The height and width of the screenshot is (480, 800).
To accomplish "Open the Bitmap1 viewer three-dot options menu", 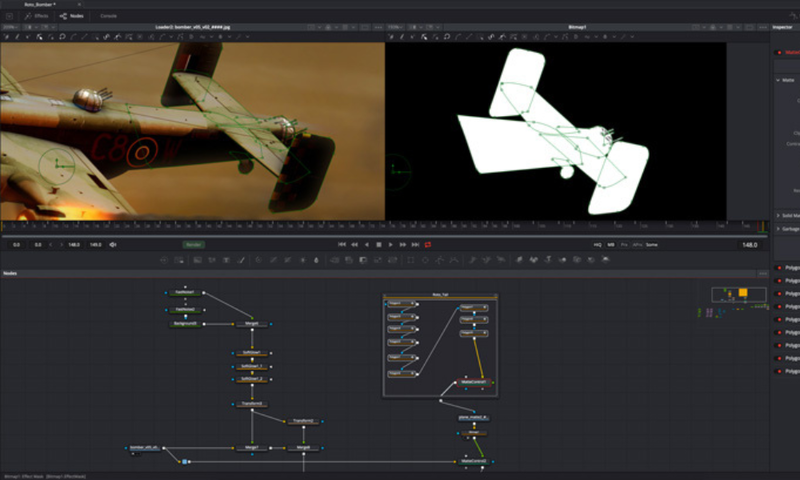I will 763,27.
